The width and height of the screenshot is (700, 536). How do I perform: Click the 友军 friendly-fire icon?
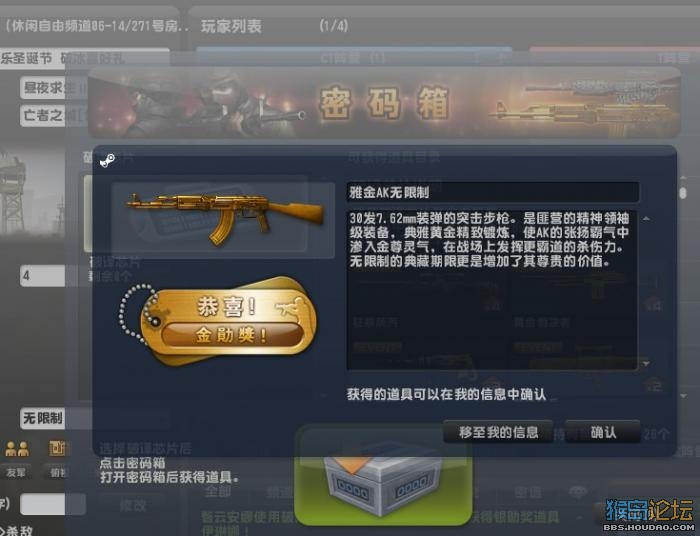click(x=17, y=449)
